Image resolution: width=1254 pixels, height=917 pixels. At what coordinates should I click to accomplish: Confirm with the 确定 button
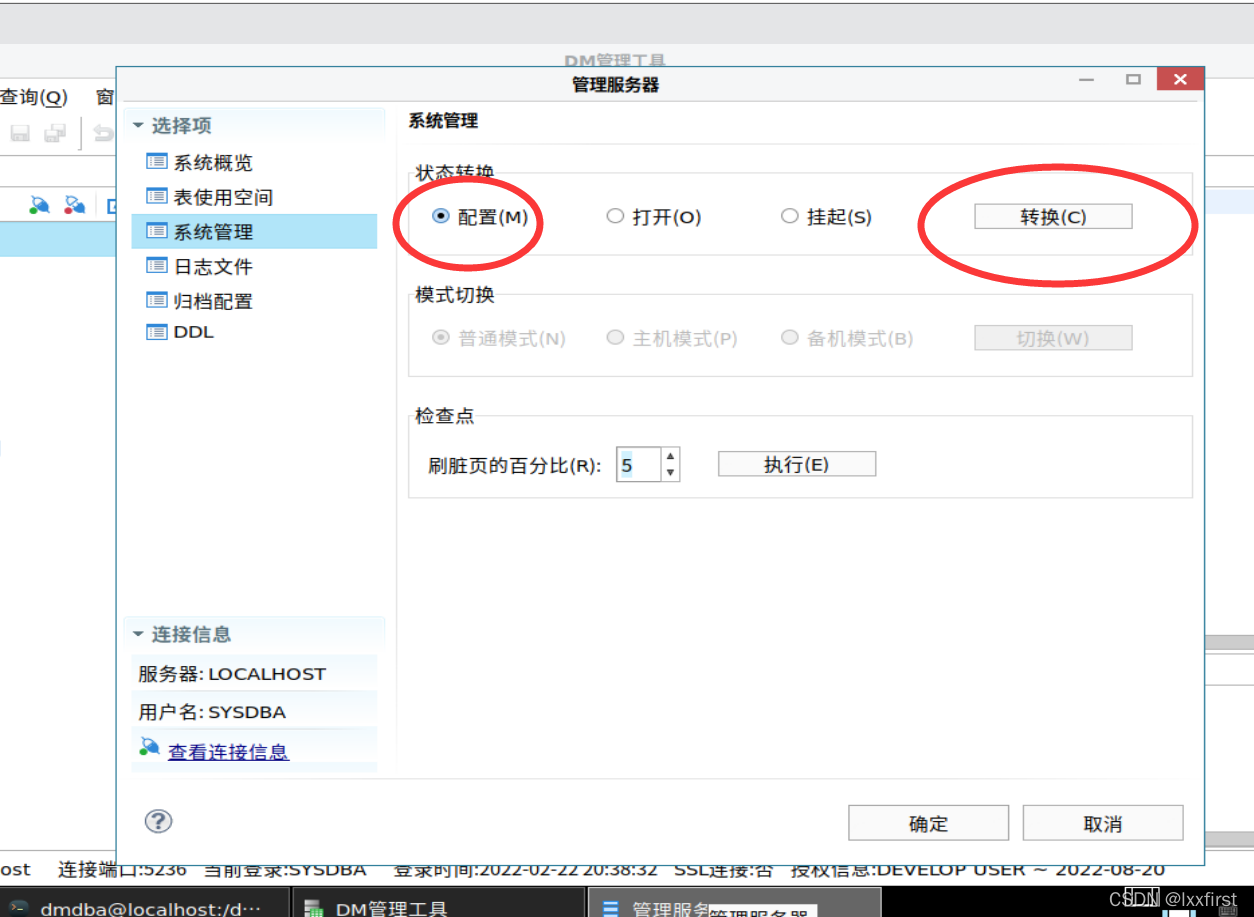pos(928,823)
